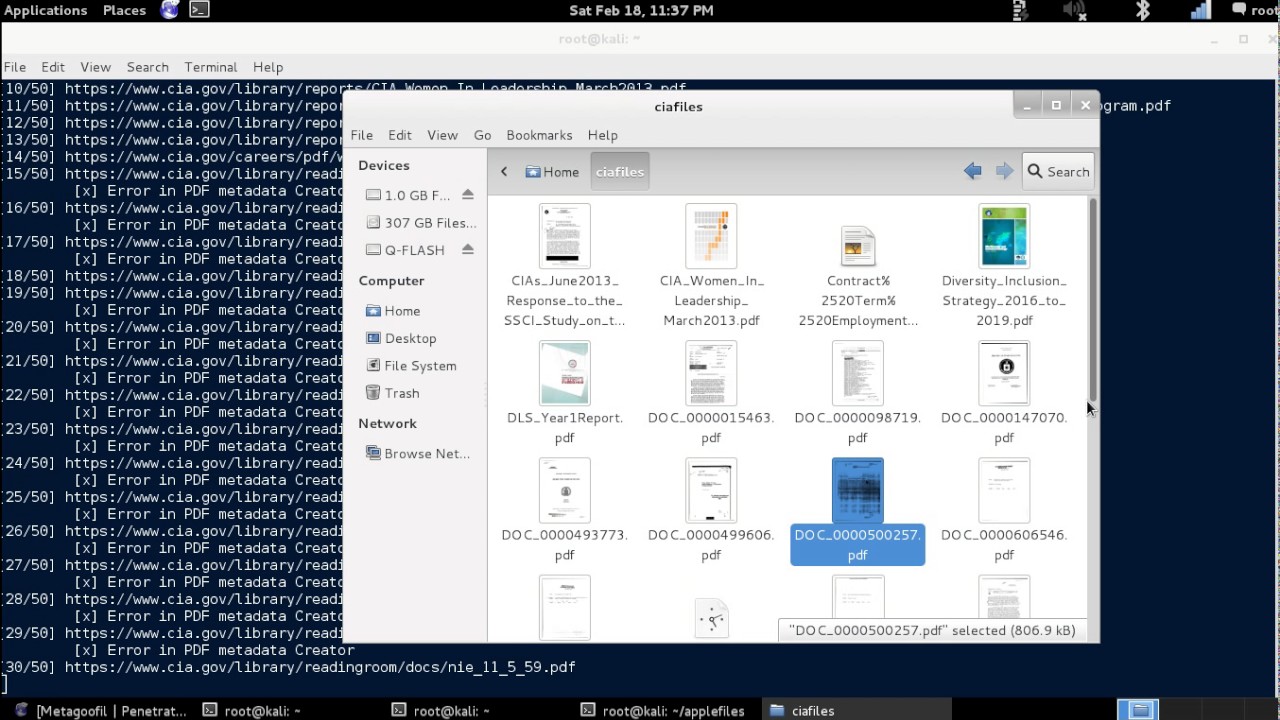Open Places menu in top panel
Image resolution: width=1280 pixels, height=720 pixels.
(x=124, y=10)
